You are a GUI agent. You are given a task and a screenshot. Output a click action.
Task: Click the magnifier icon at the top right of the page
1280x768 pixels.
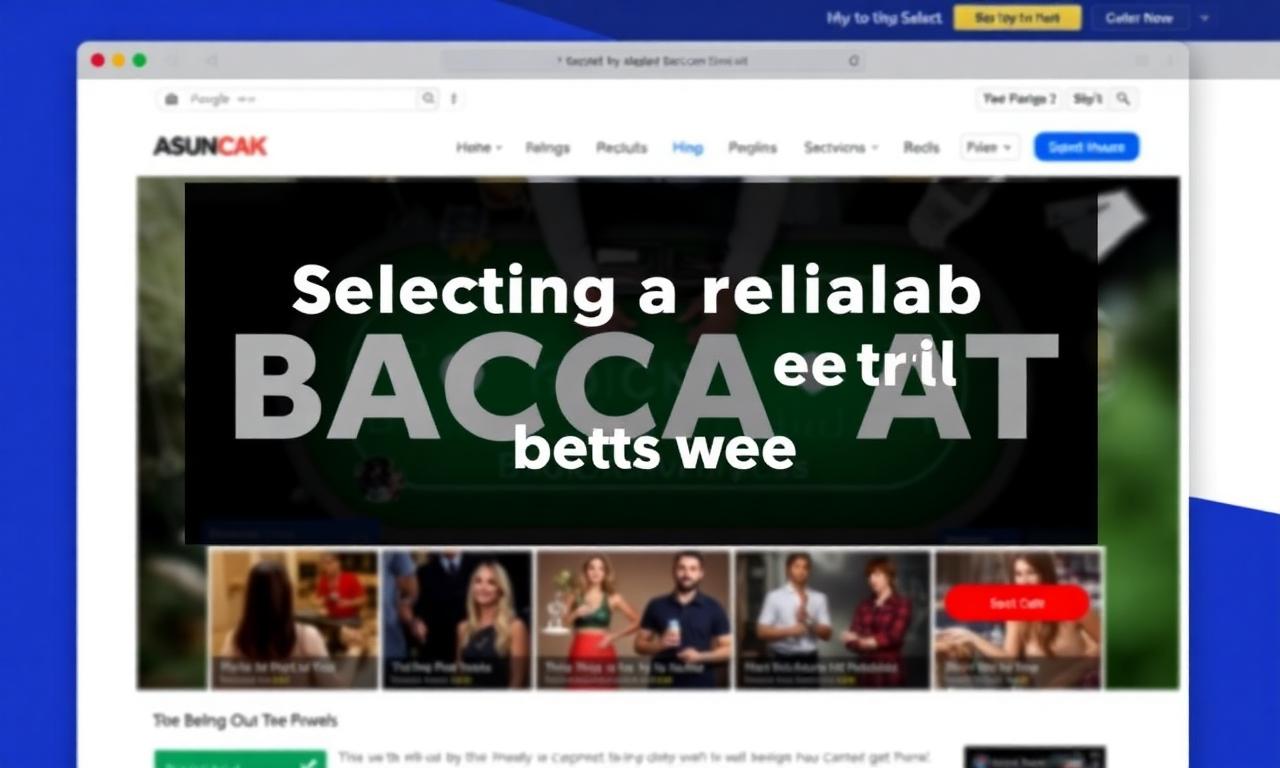[1123, 98]
